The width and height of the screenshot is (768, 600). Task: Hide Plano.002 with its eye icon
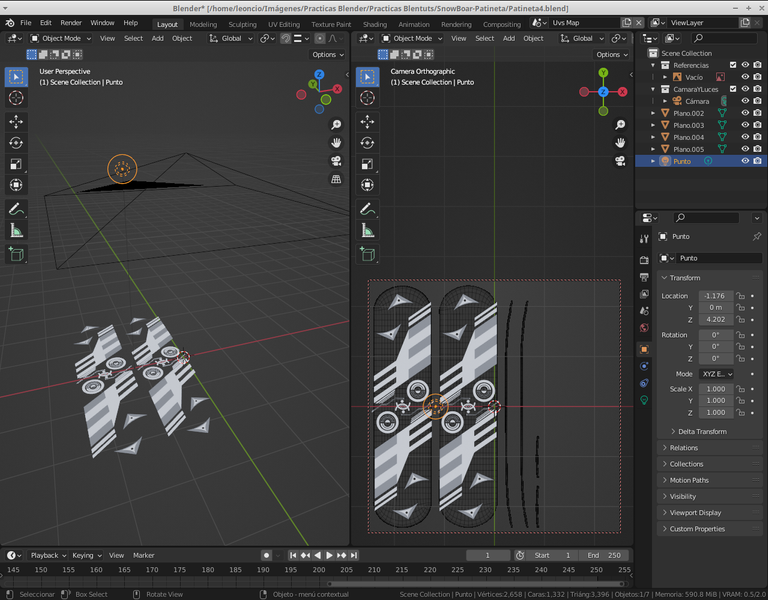[745, 113]
